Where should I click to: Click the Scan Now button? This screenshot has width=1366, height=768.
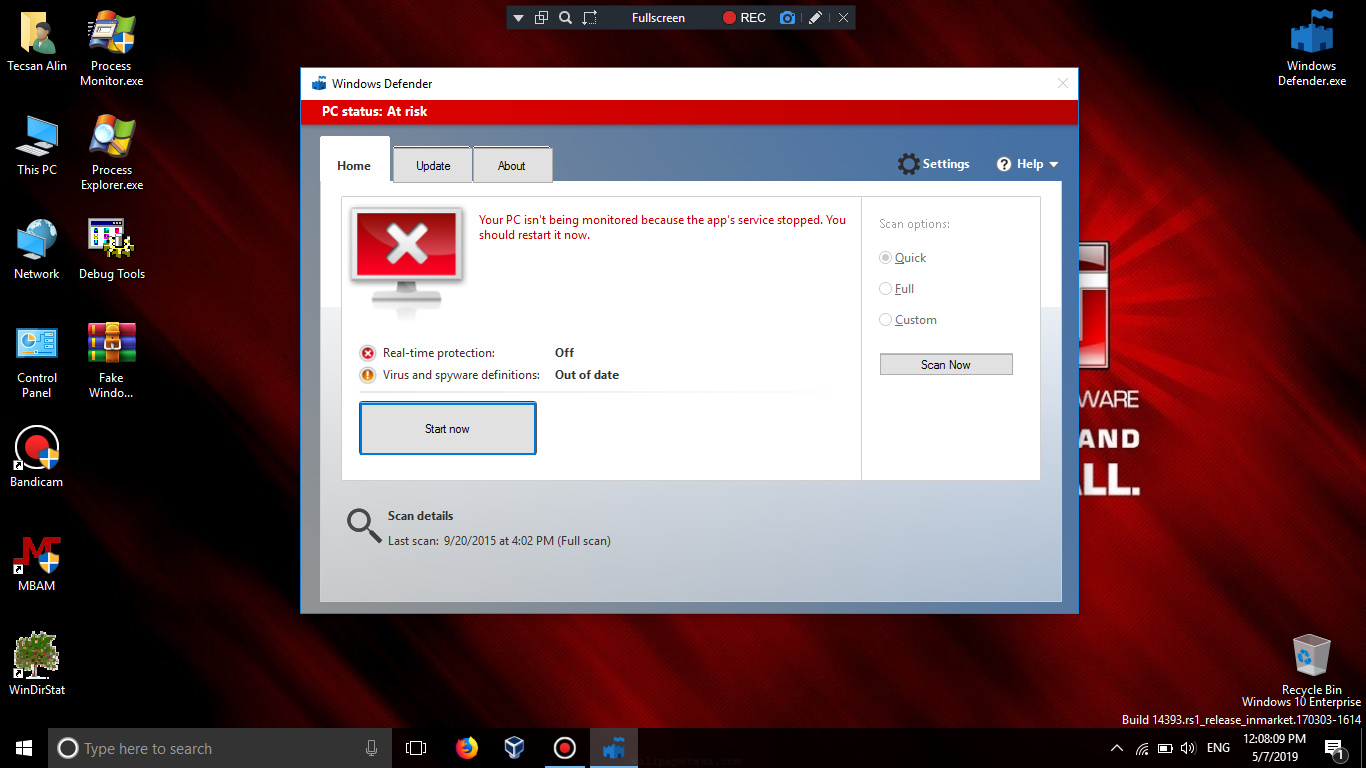pos(946,365)
